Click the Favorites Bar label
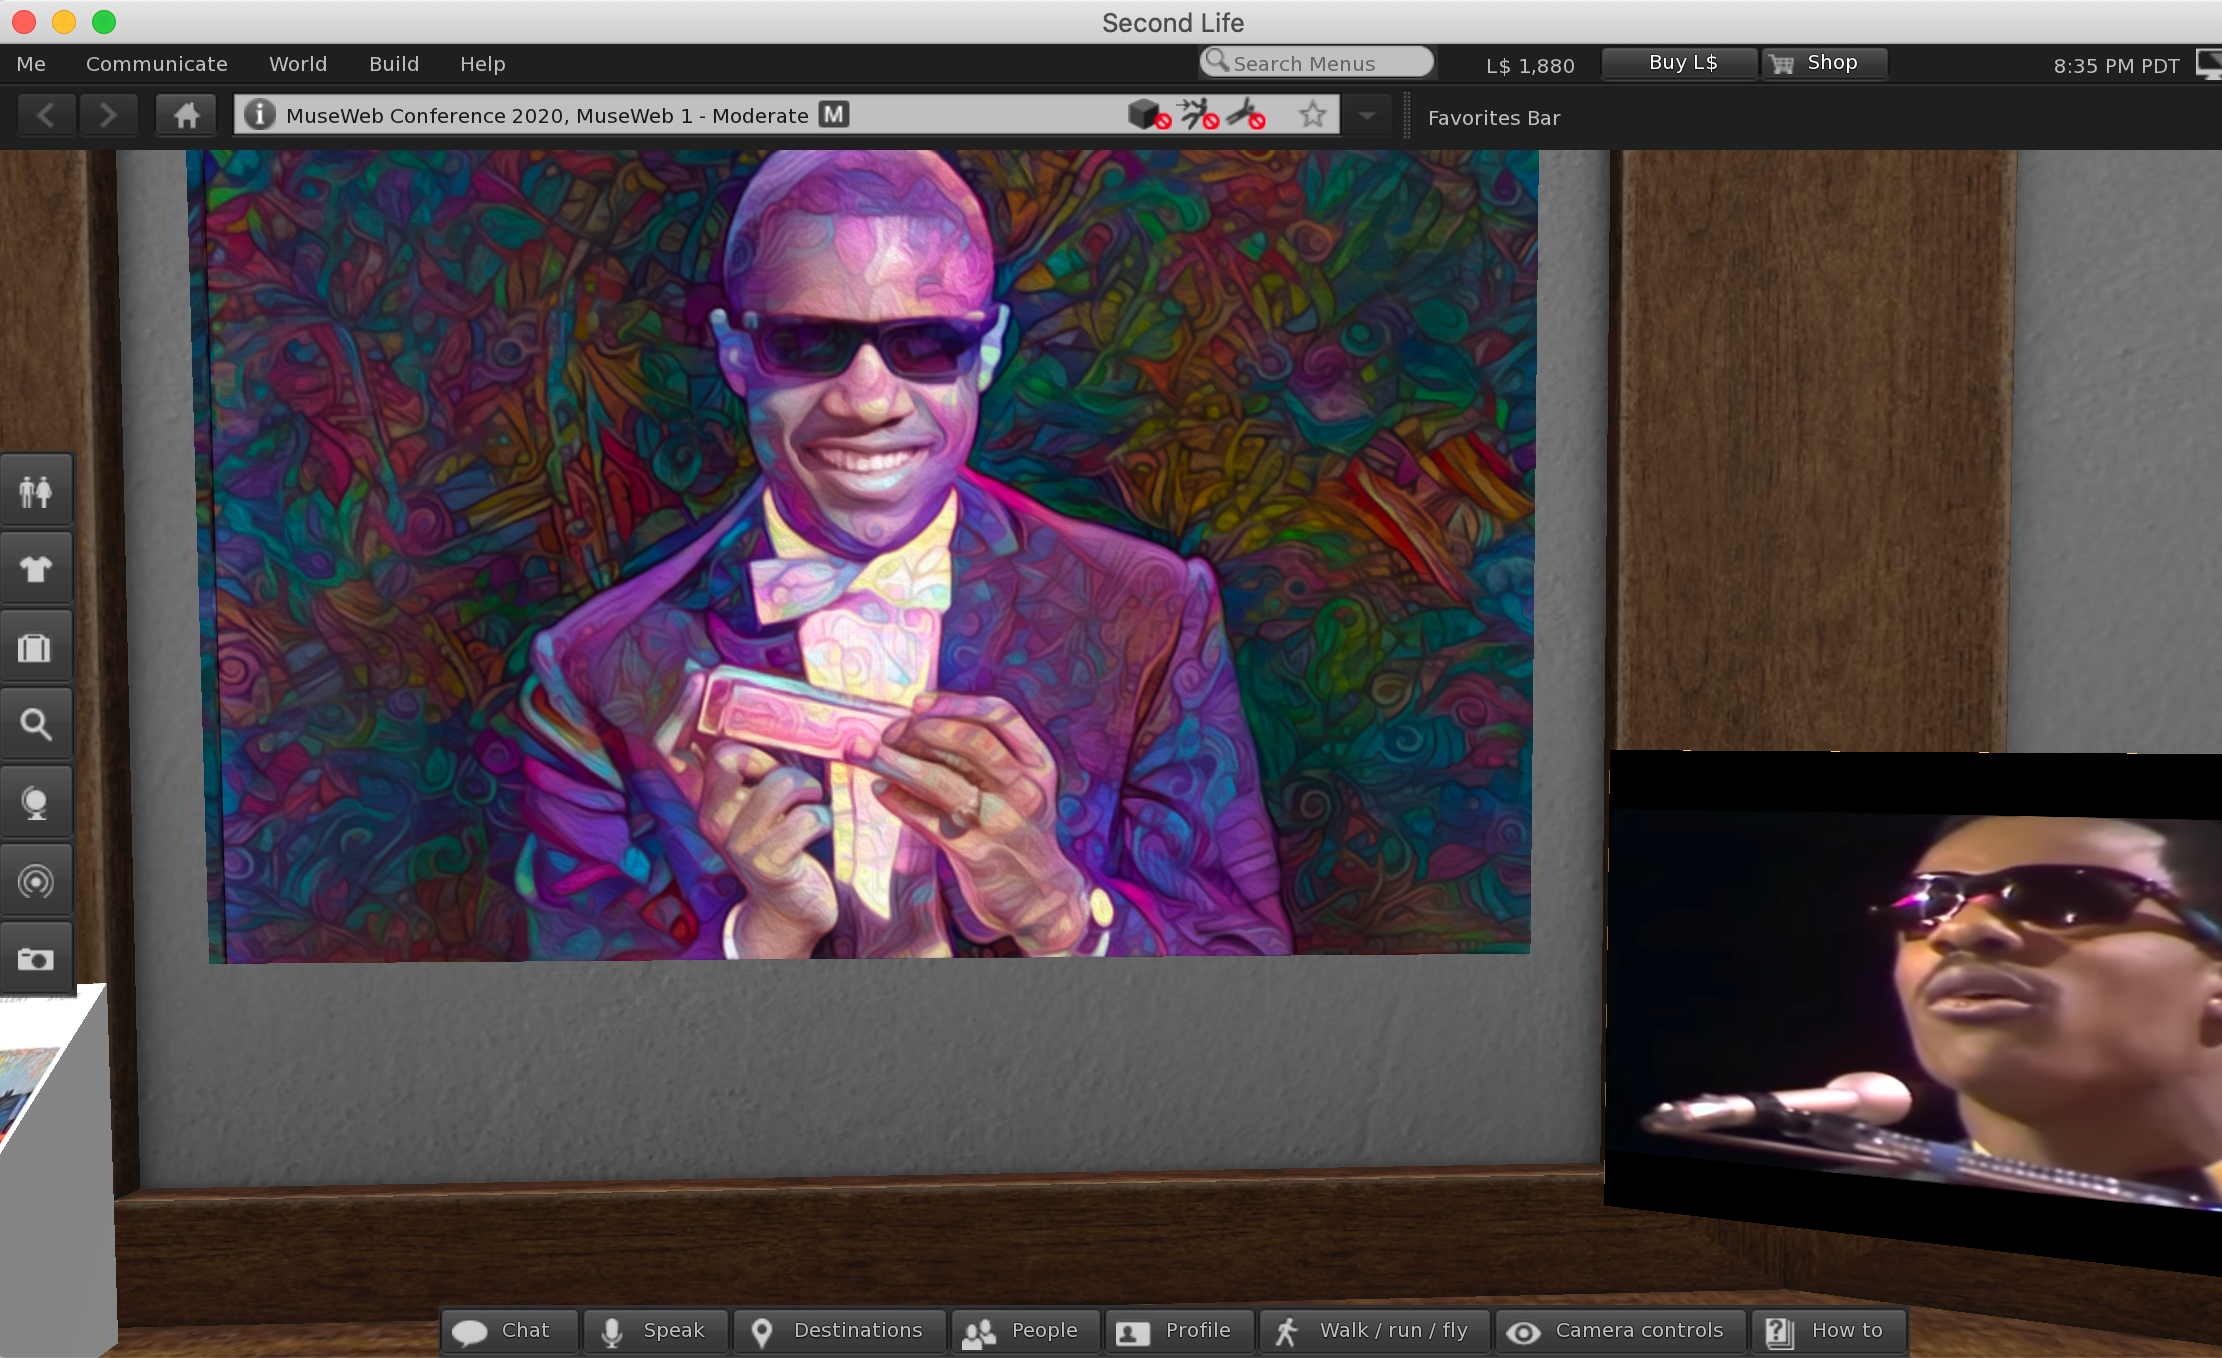 [1494, 118]
